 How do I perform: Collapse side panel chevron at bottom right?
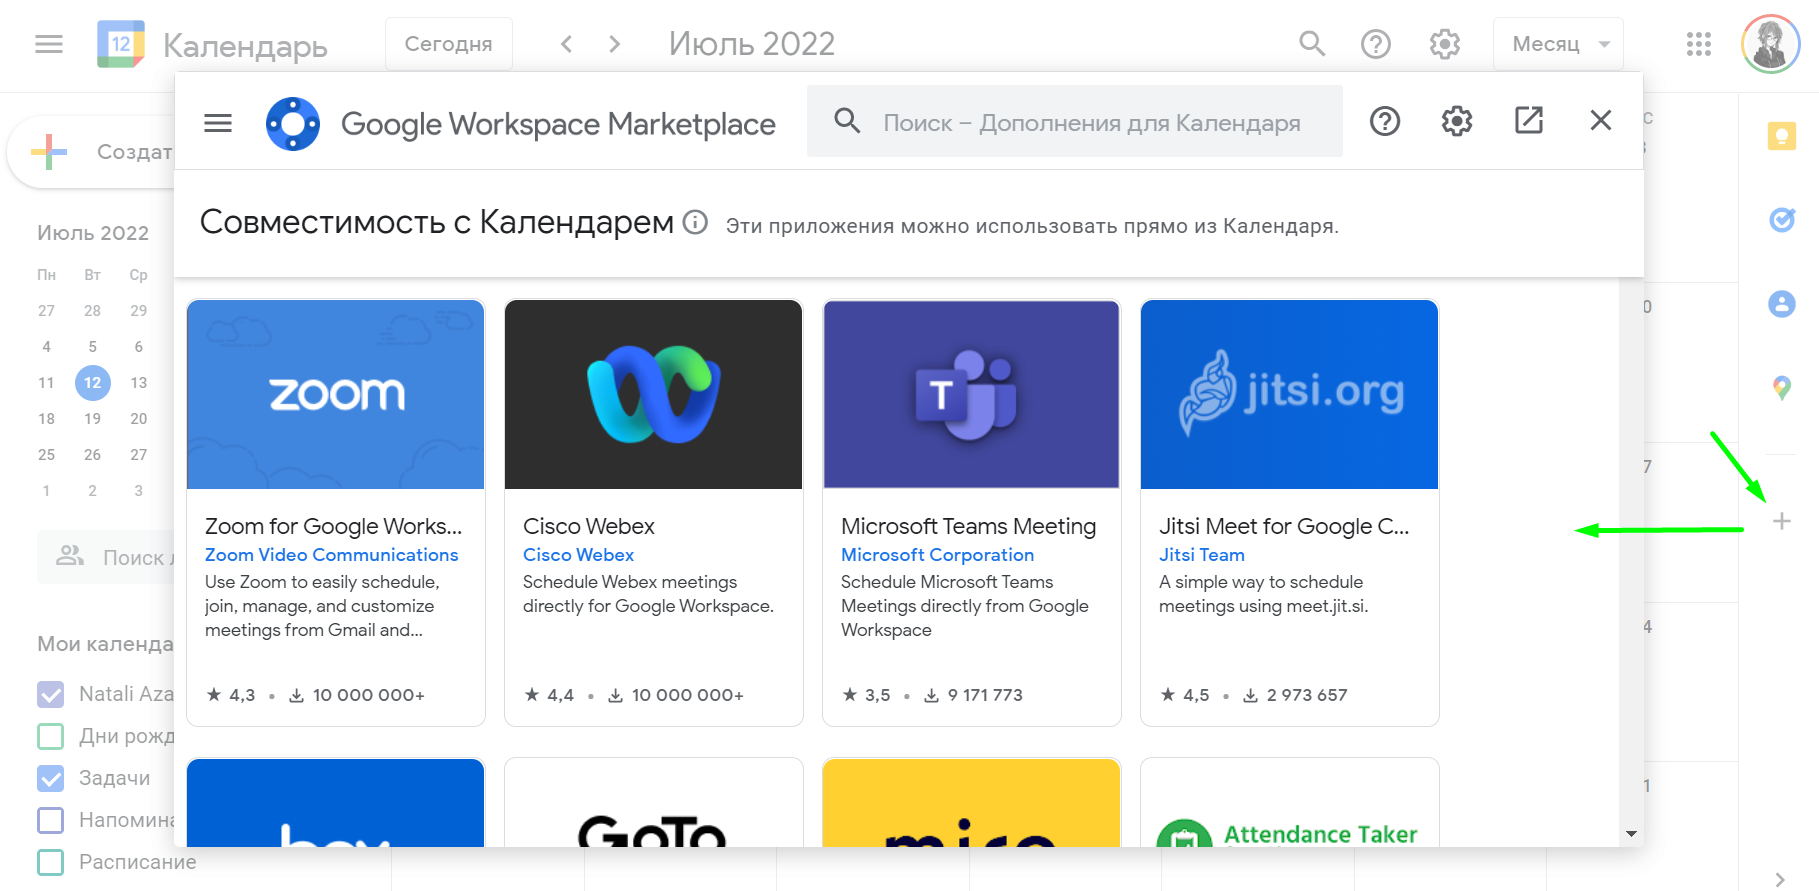coord(1779,880)
